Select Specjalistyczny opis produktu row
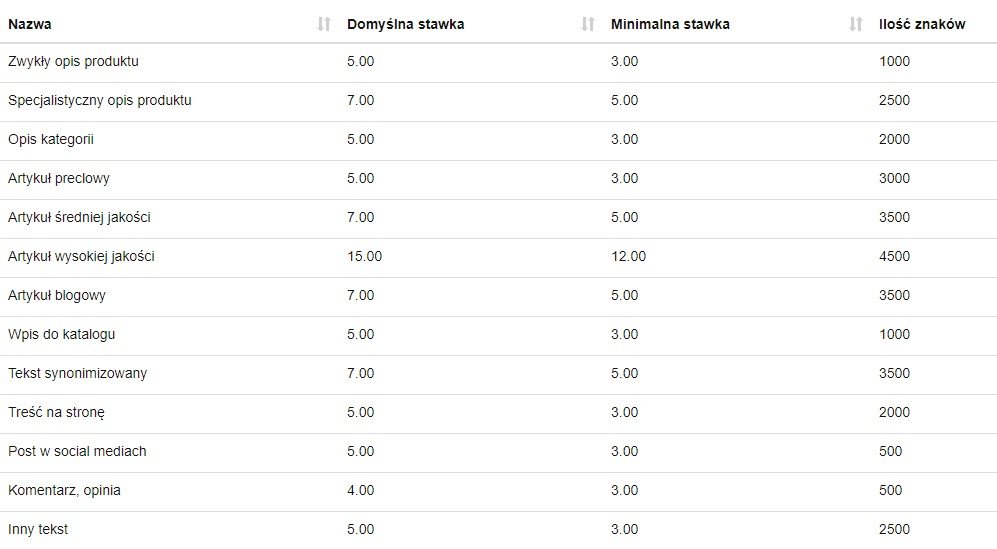Image resolution: width=997 pixels, height=549 pixels. point(100,100)
